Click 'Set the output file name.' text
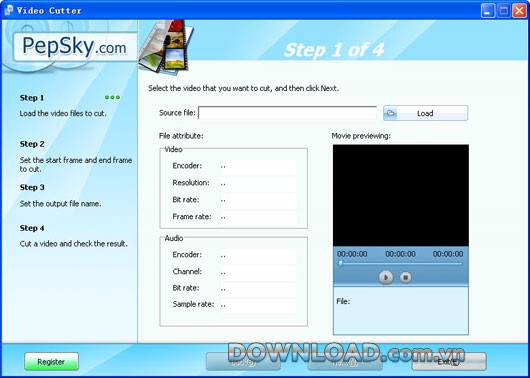530x378 pixels. pyautogui.click(x=60, y=204)
